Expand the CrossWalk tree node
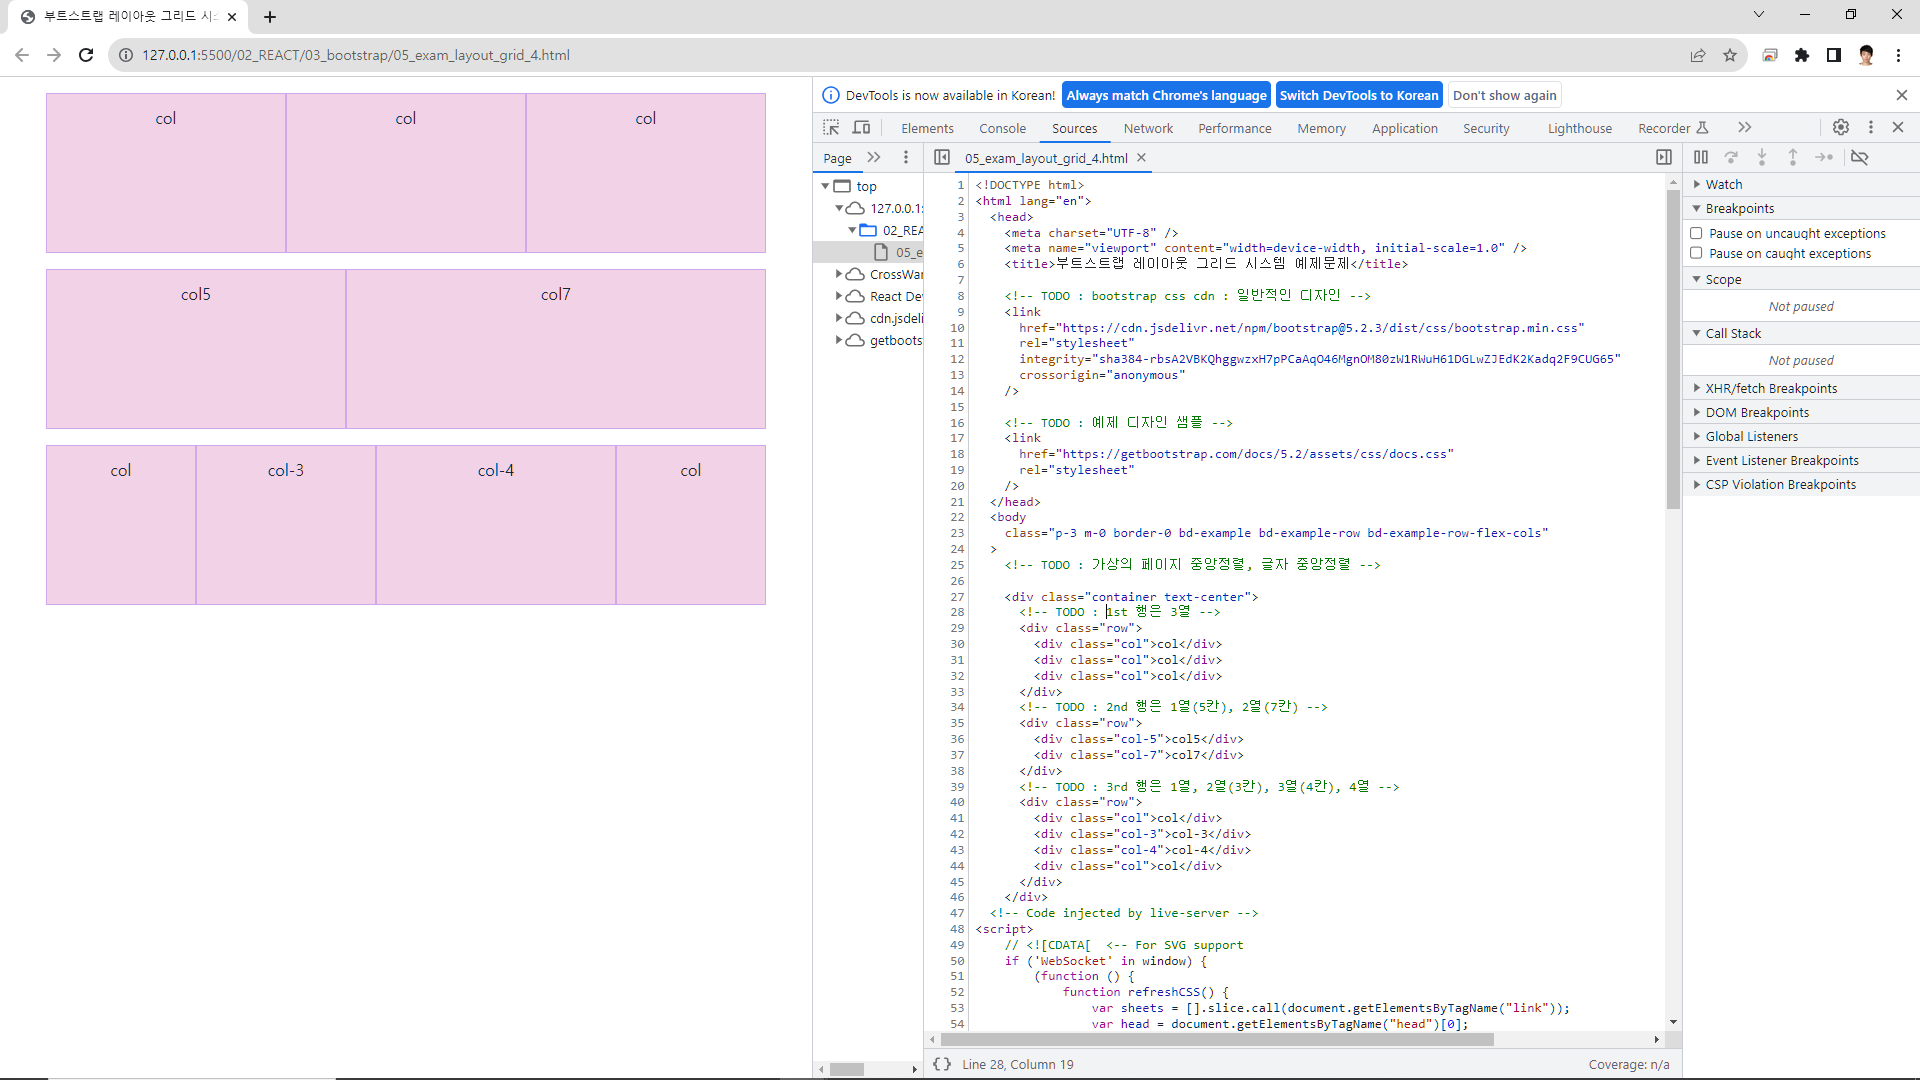 839,273
